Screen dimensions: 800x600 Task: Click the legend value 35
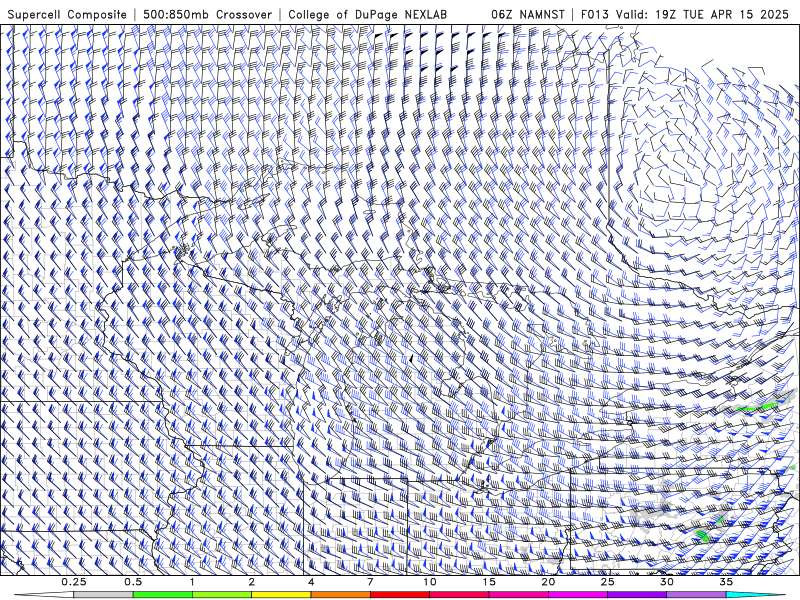click(726, 582)
